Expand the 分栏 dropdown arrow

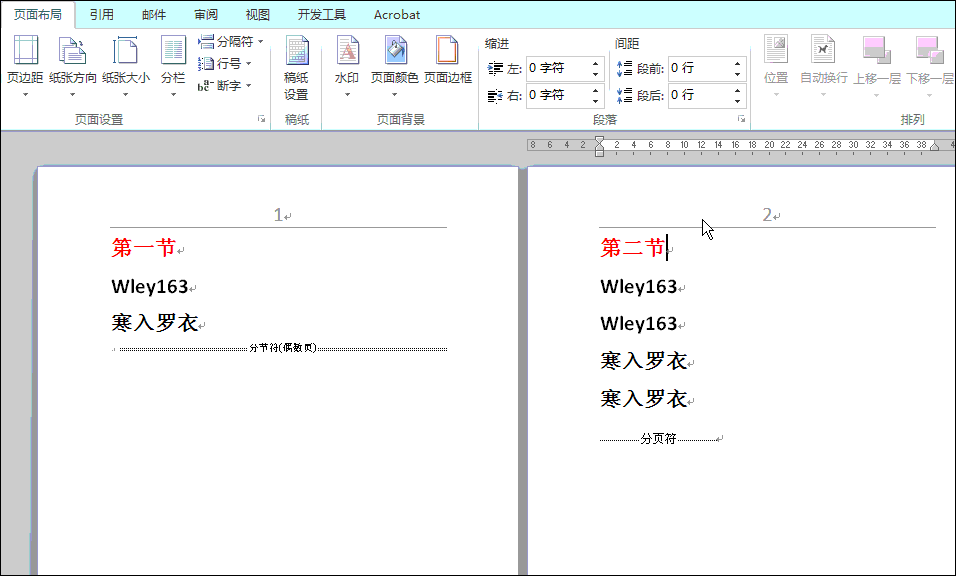point(173,94)
